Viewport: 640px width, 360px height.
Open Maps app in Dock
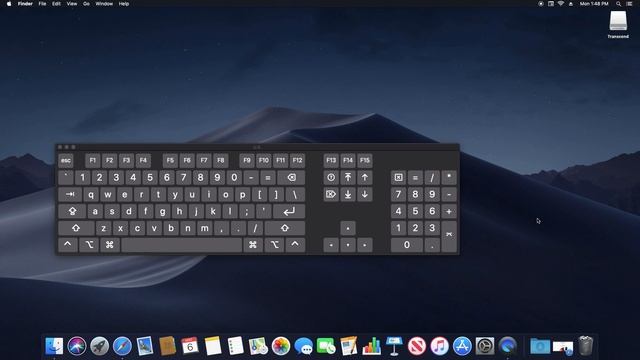pos(258,346)
